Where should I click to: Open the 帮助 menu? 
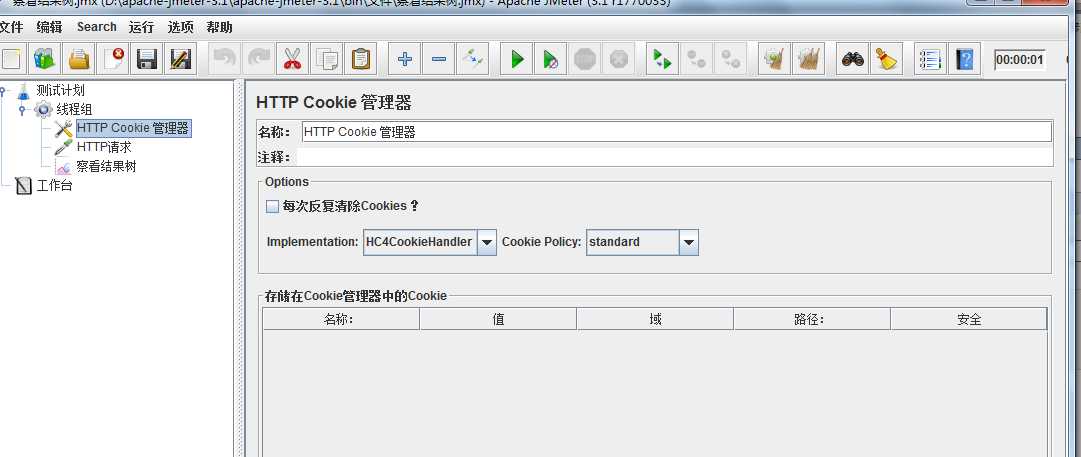pyautogui.click(x=219, y=28)
